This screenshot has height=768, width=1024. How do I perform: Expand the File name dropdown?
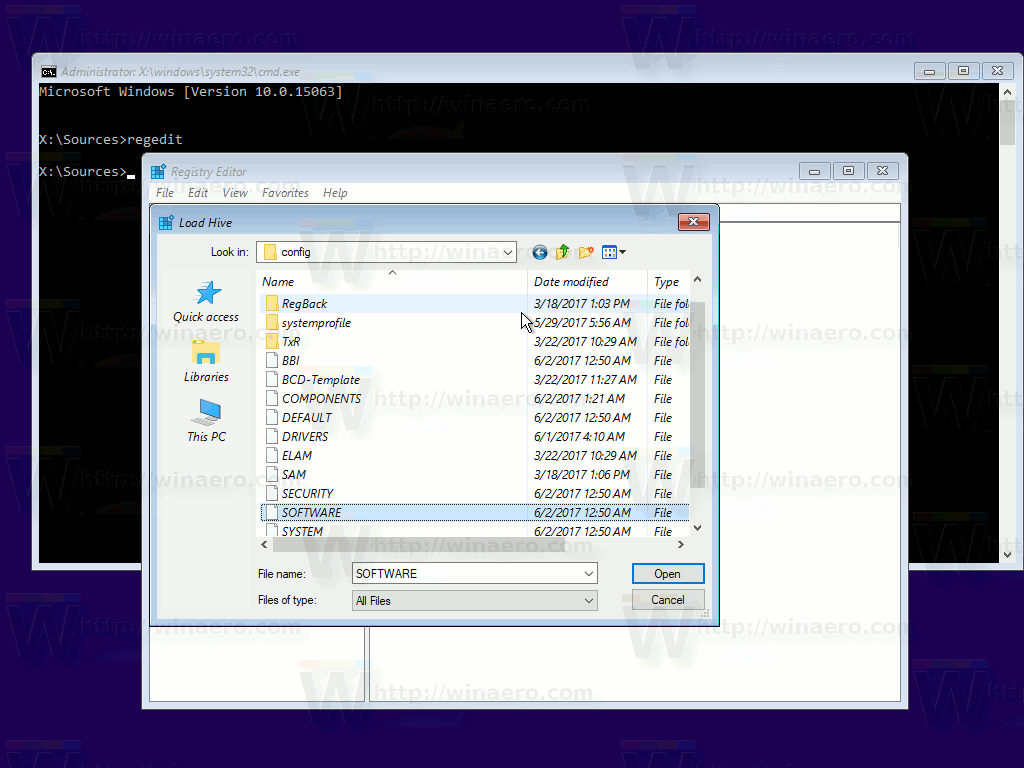(585, 573)
